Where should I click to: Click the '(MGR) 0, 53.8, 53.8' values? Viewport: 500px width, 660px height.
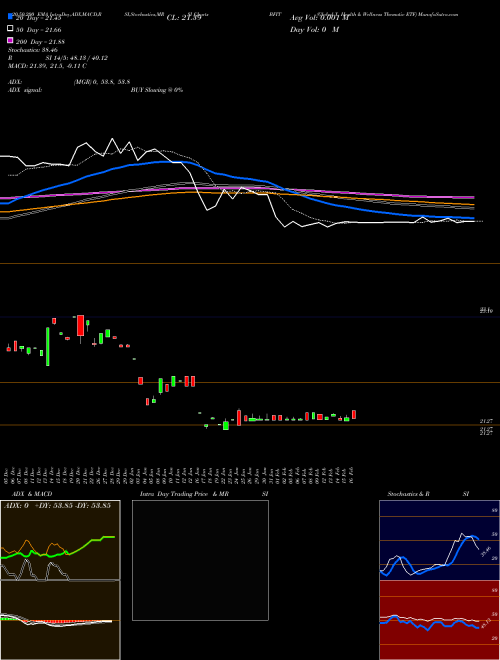[x=101, y=82]
